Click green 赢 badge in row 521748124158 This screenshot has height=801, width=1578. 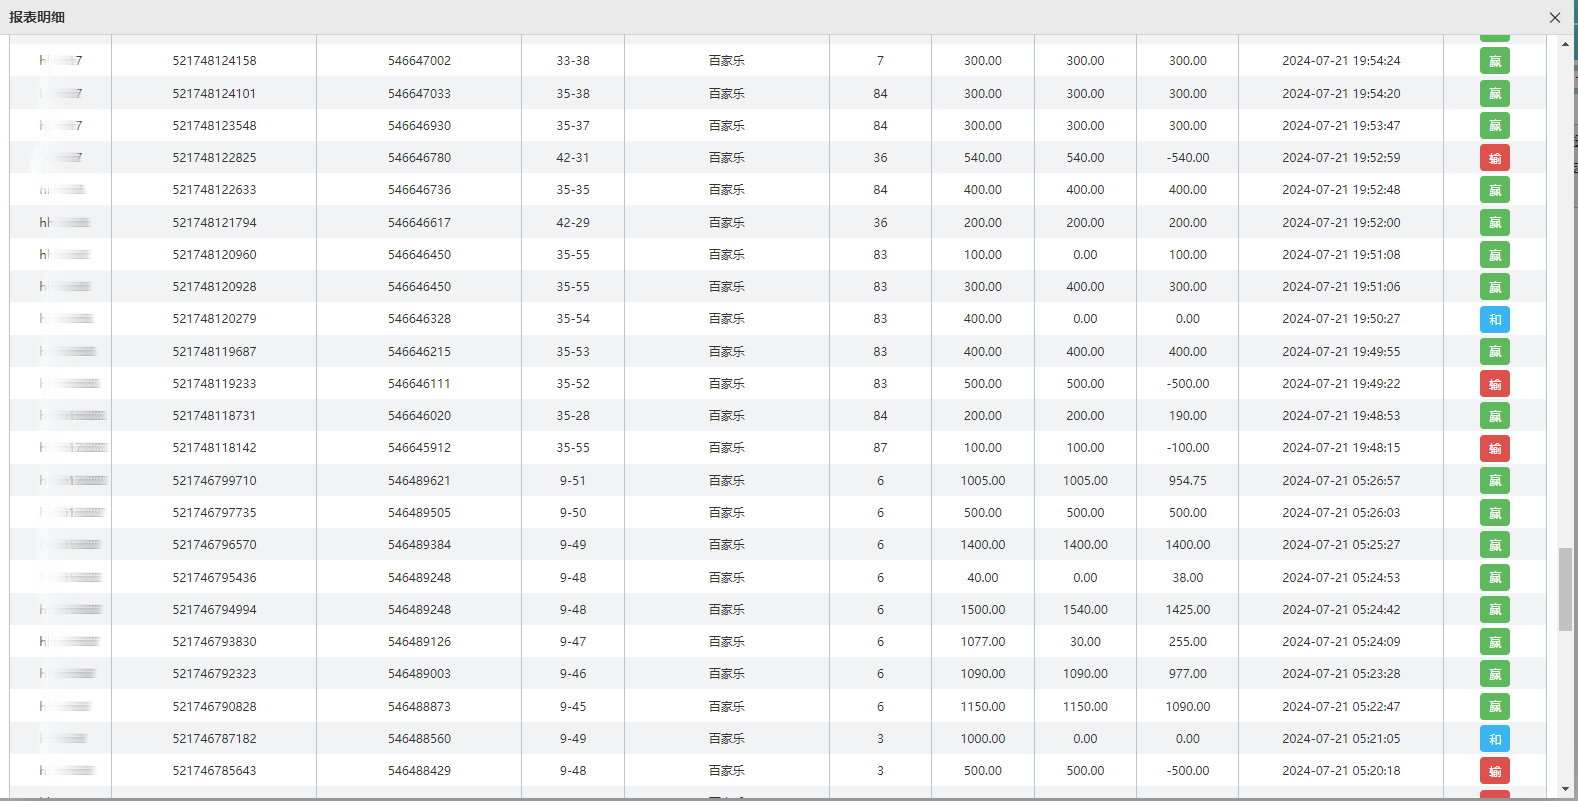coord(1494,61)
